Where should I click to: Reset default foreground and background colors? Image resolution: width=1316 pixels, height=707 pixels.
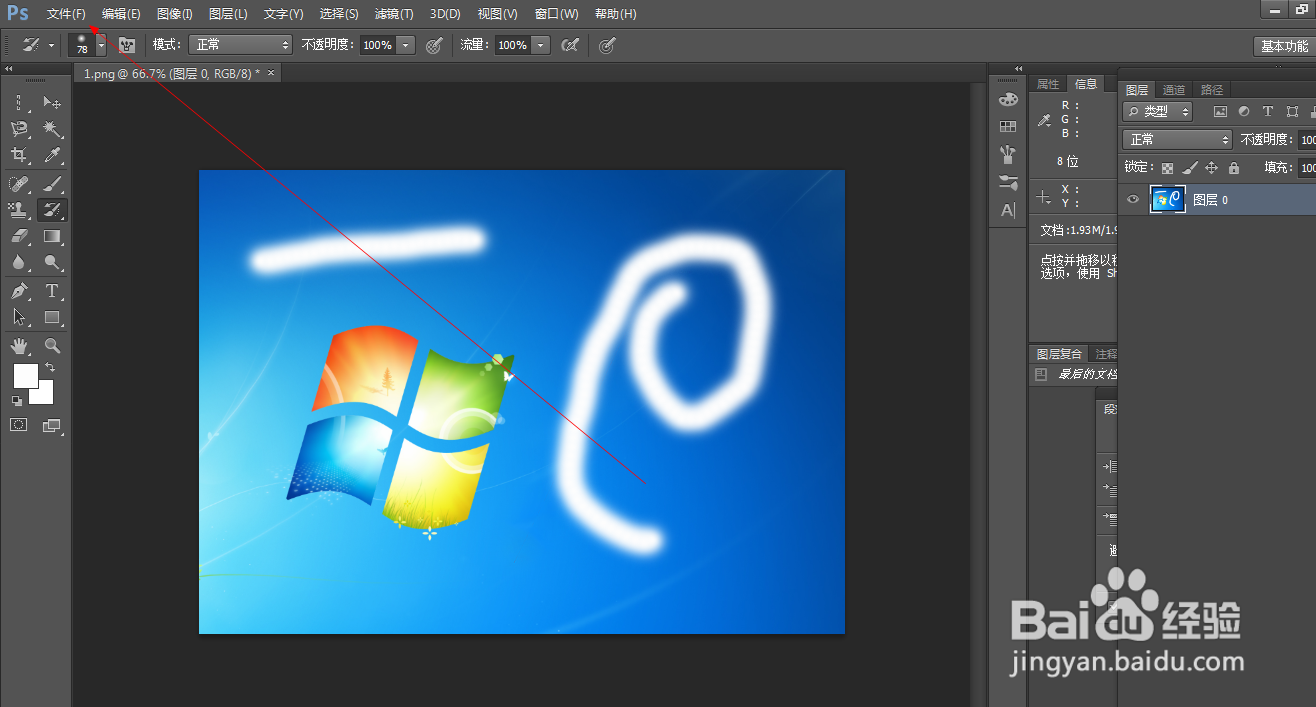17,400
